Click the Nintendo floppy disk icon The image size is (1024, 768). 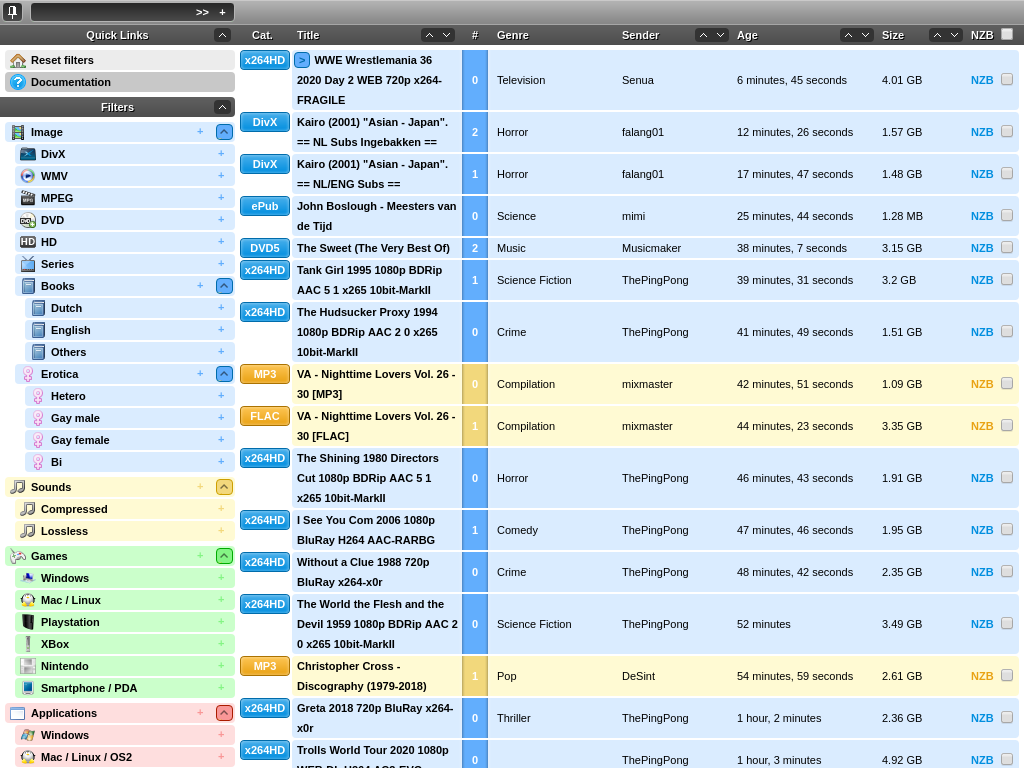pos(28,666)
